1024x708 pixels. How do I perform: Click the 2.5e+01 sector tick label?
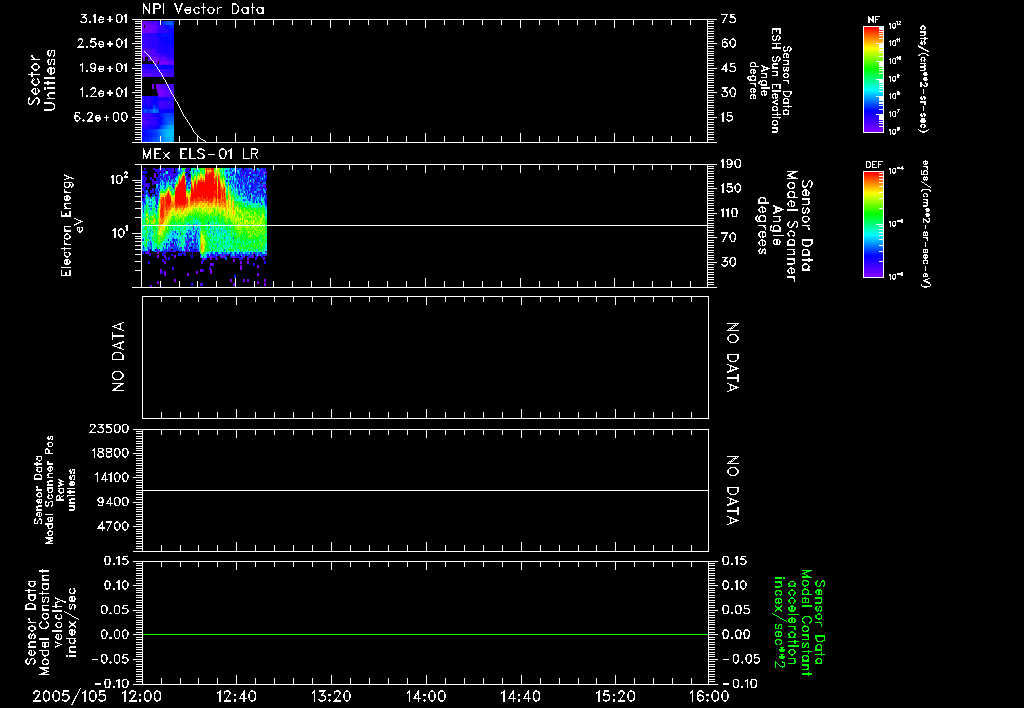point(103,43)
